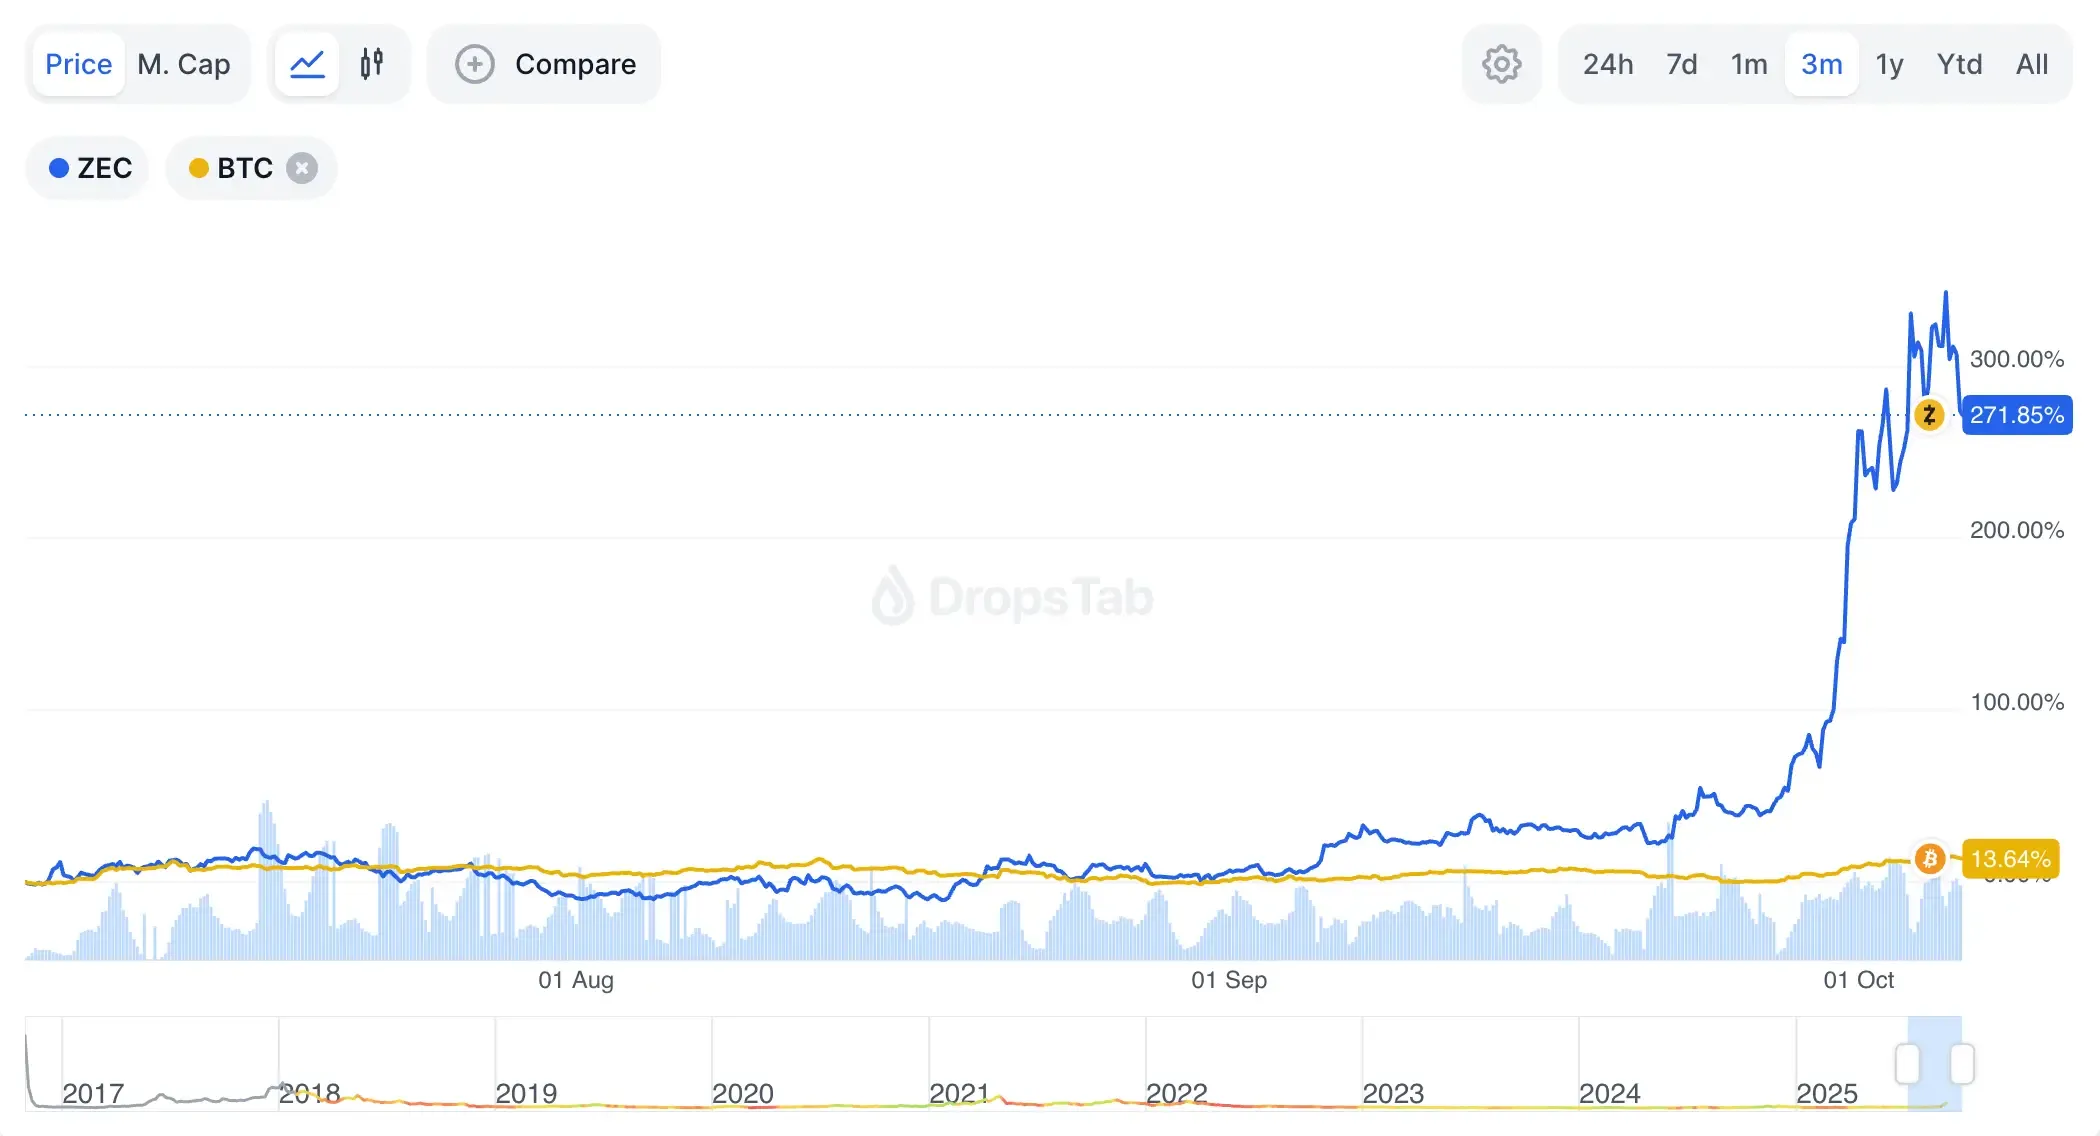Remove BTC from the comparison
2100x1136 pixels.
coord(302,168)
